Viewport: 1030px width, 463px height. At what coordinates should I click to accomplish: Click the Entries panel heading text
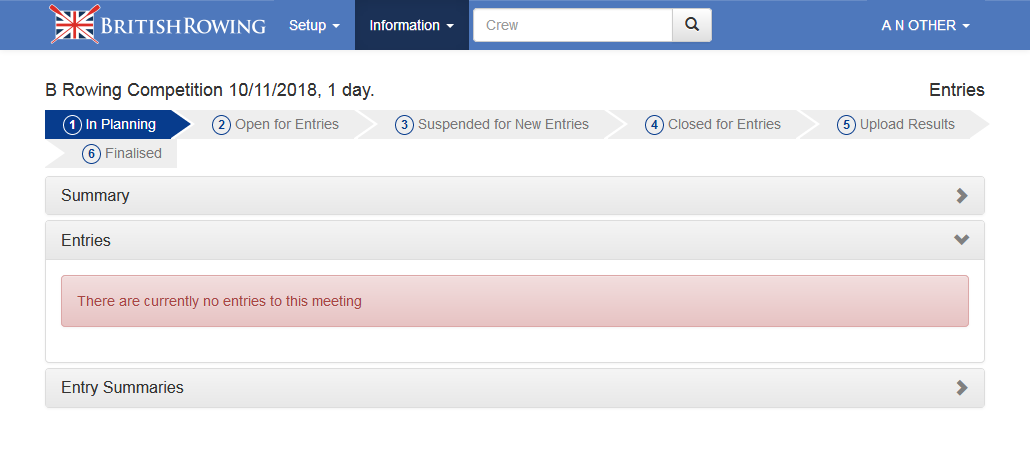coord(86,240)
